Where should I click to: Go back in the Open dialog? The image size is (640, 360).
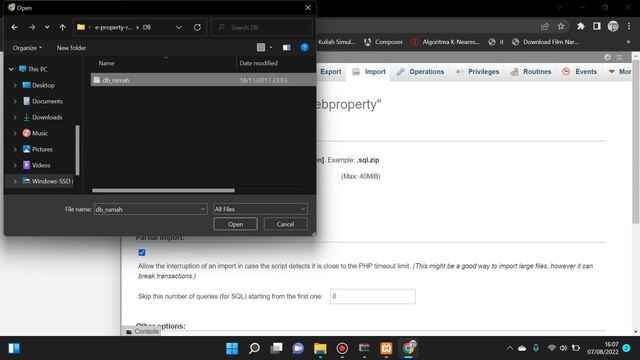pos(15,27)
